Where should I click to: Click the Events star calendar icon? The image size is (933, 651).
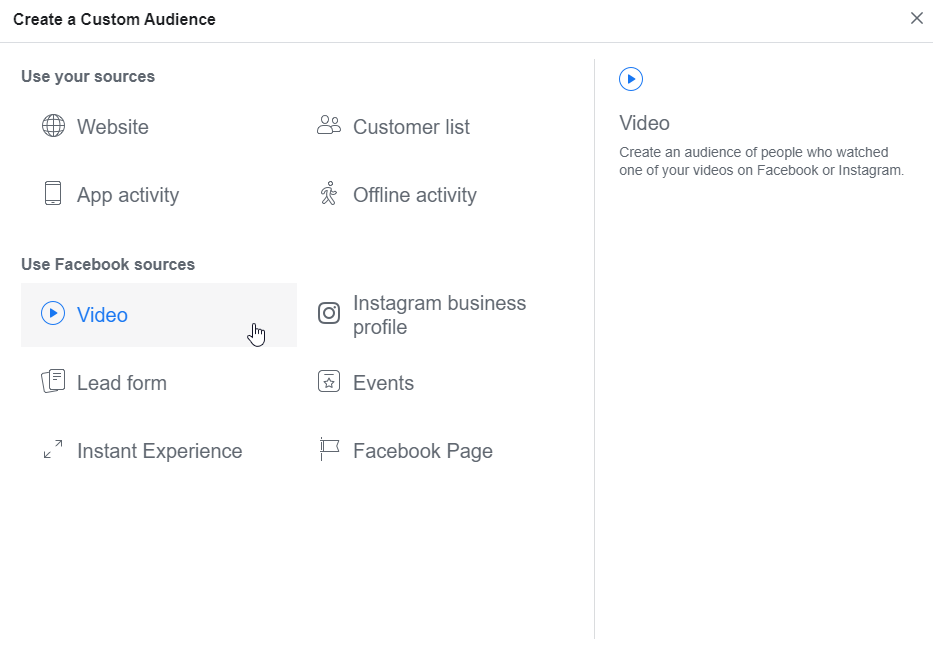tap(329, 381)
